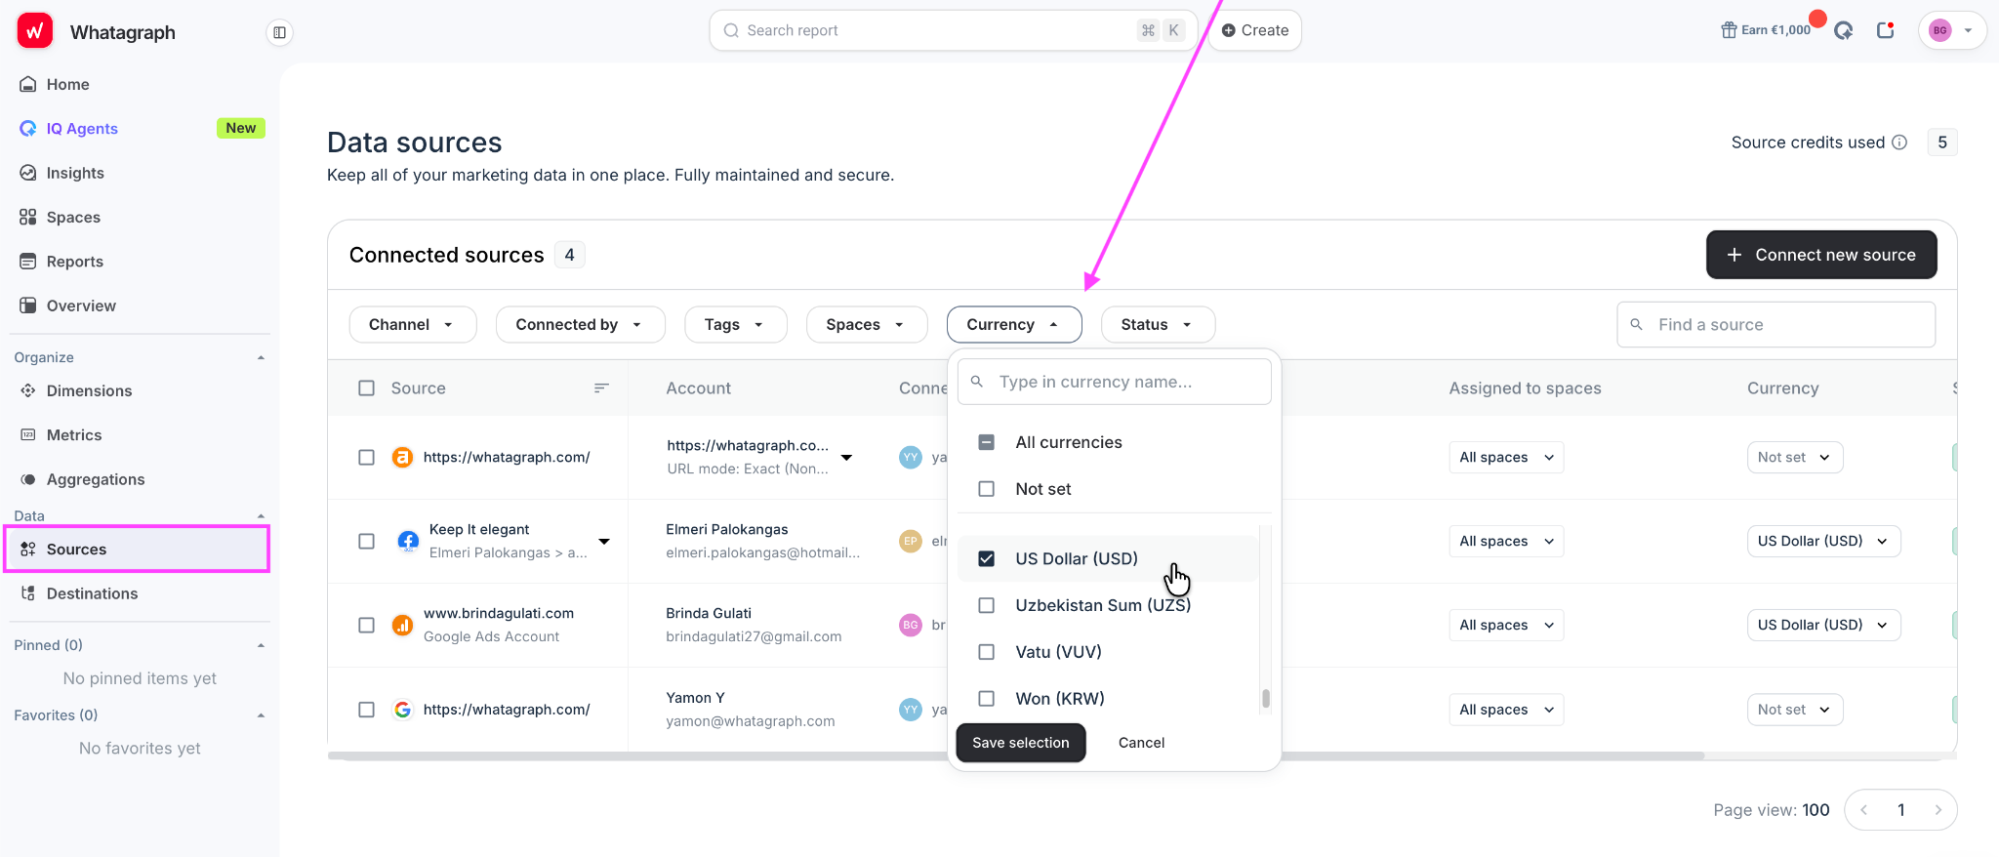Click the BG avatar in Brinda Gulati row
Image resolution: width=1999 pixels, height=857 pixels.
click(910, 625)
